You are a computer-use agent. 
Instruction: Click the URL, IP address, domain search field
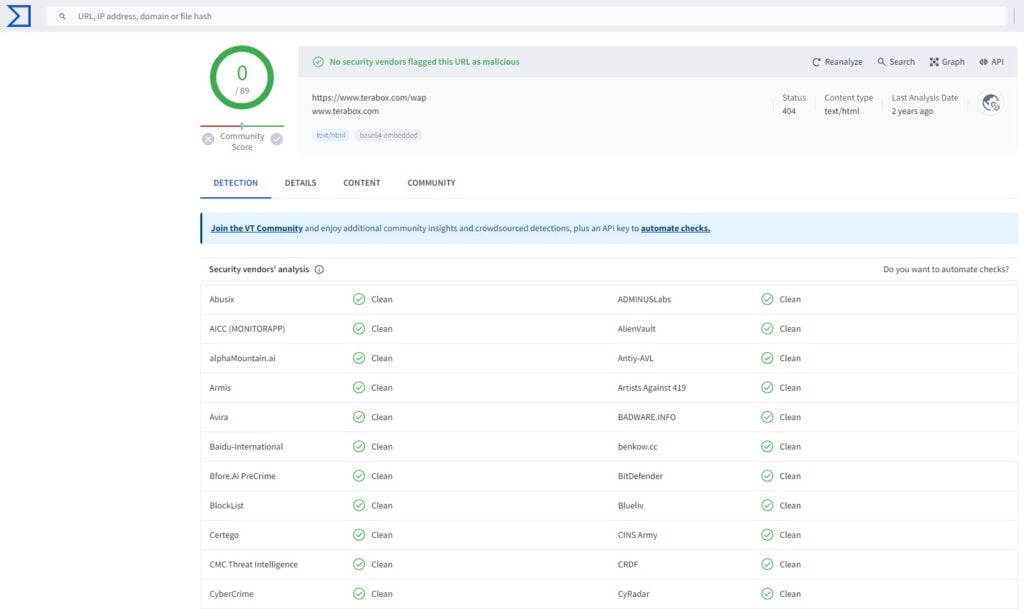tap(526, 16)
